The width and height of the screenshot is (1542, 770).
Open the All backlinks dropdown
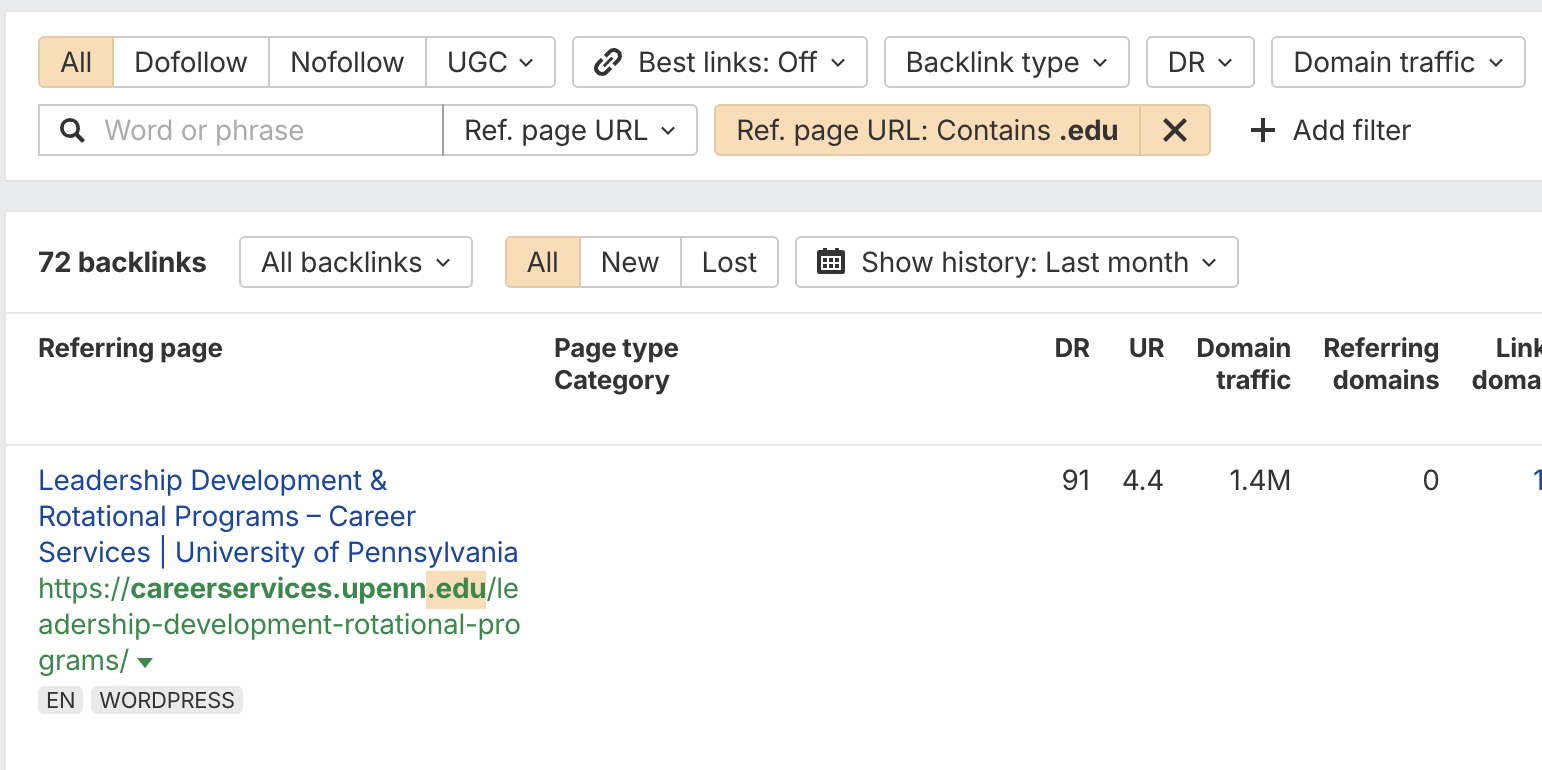pyautogui.click(x=355, y=263)
